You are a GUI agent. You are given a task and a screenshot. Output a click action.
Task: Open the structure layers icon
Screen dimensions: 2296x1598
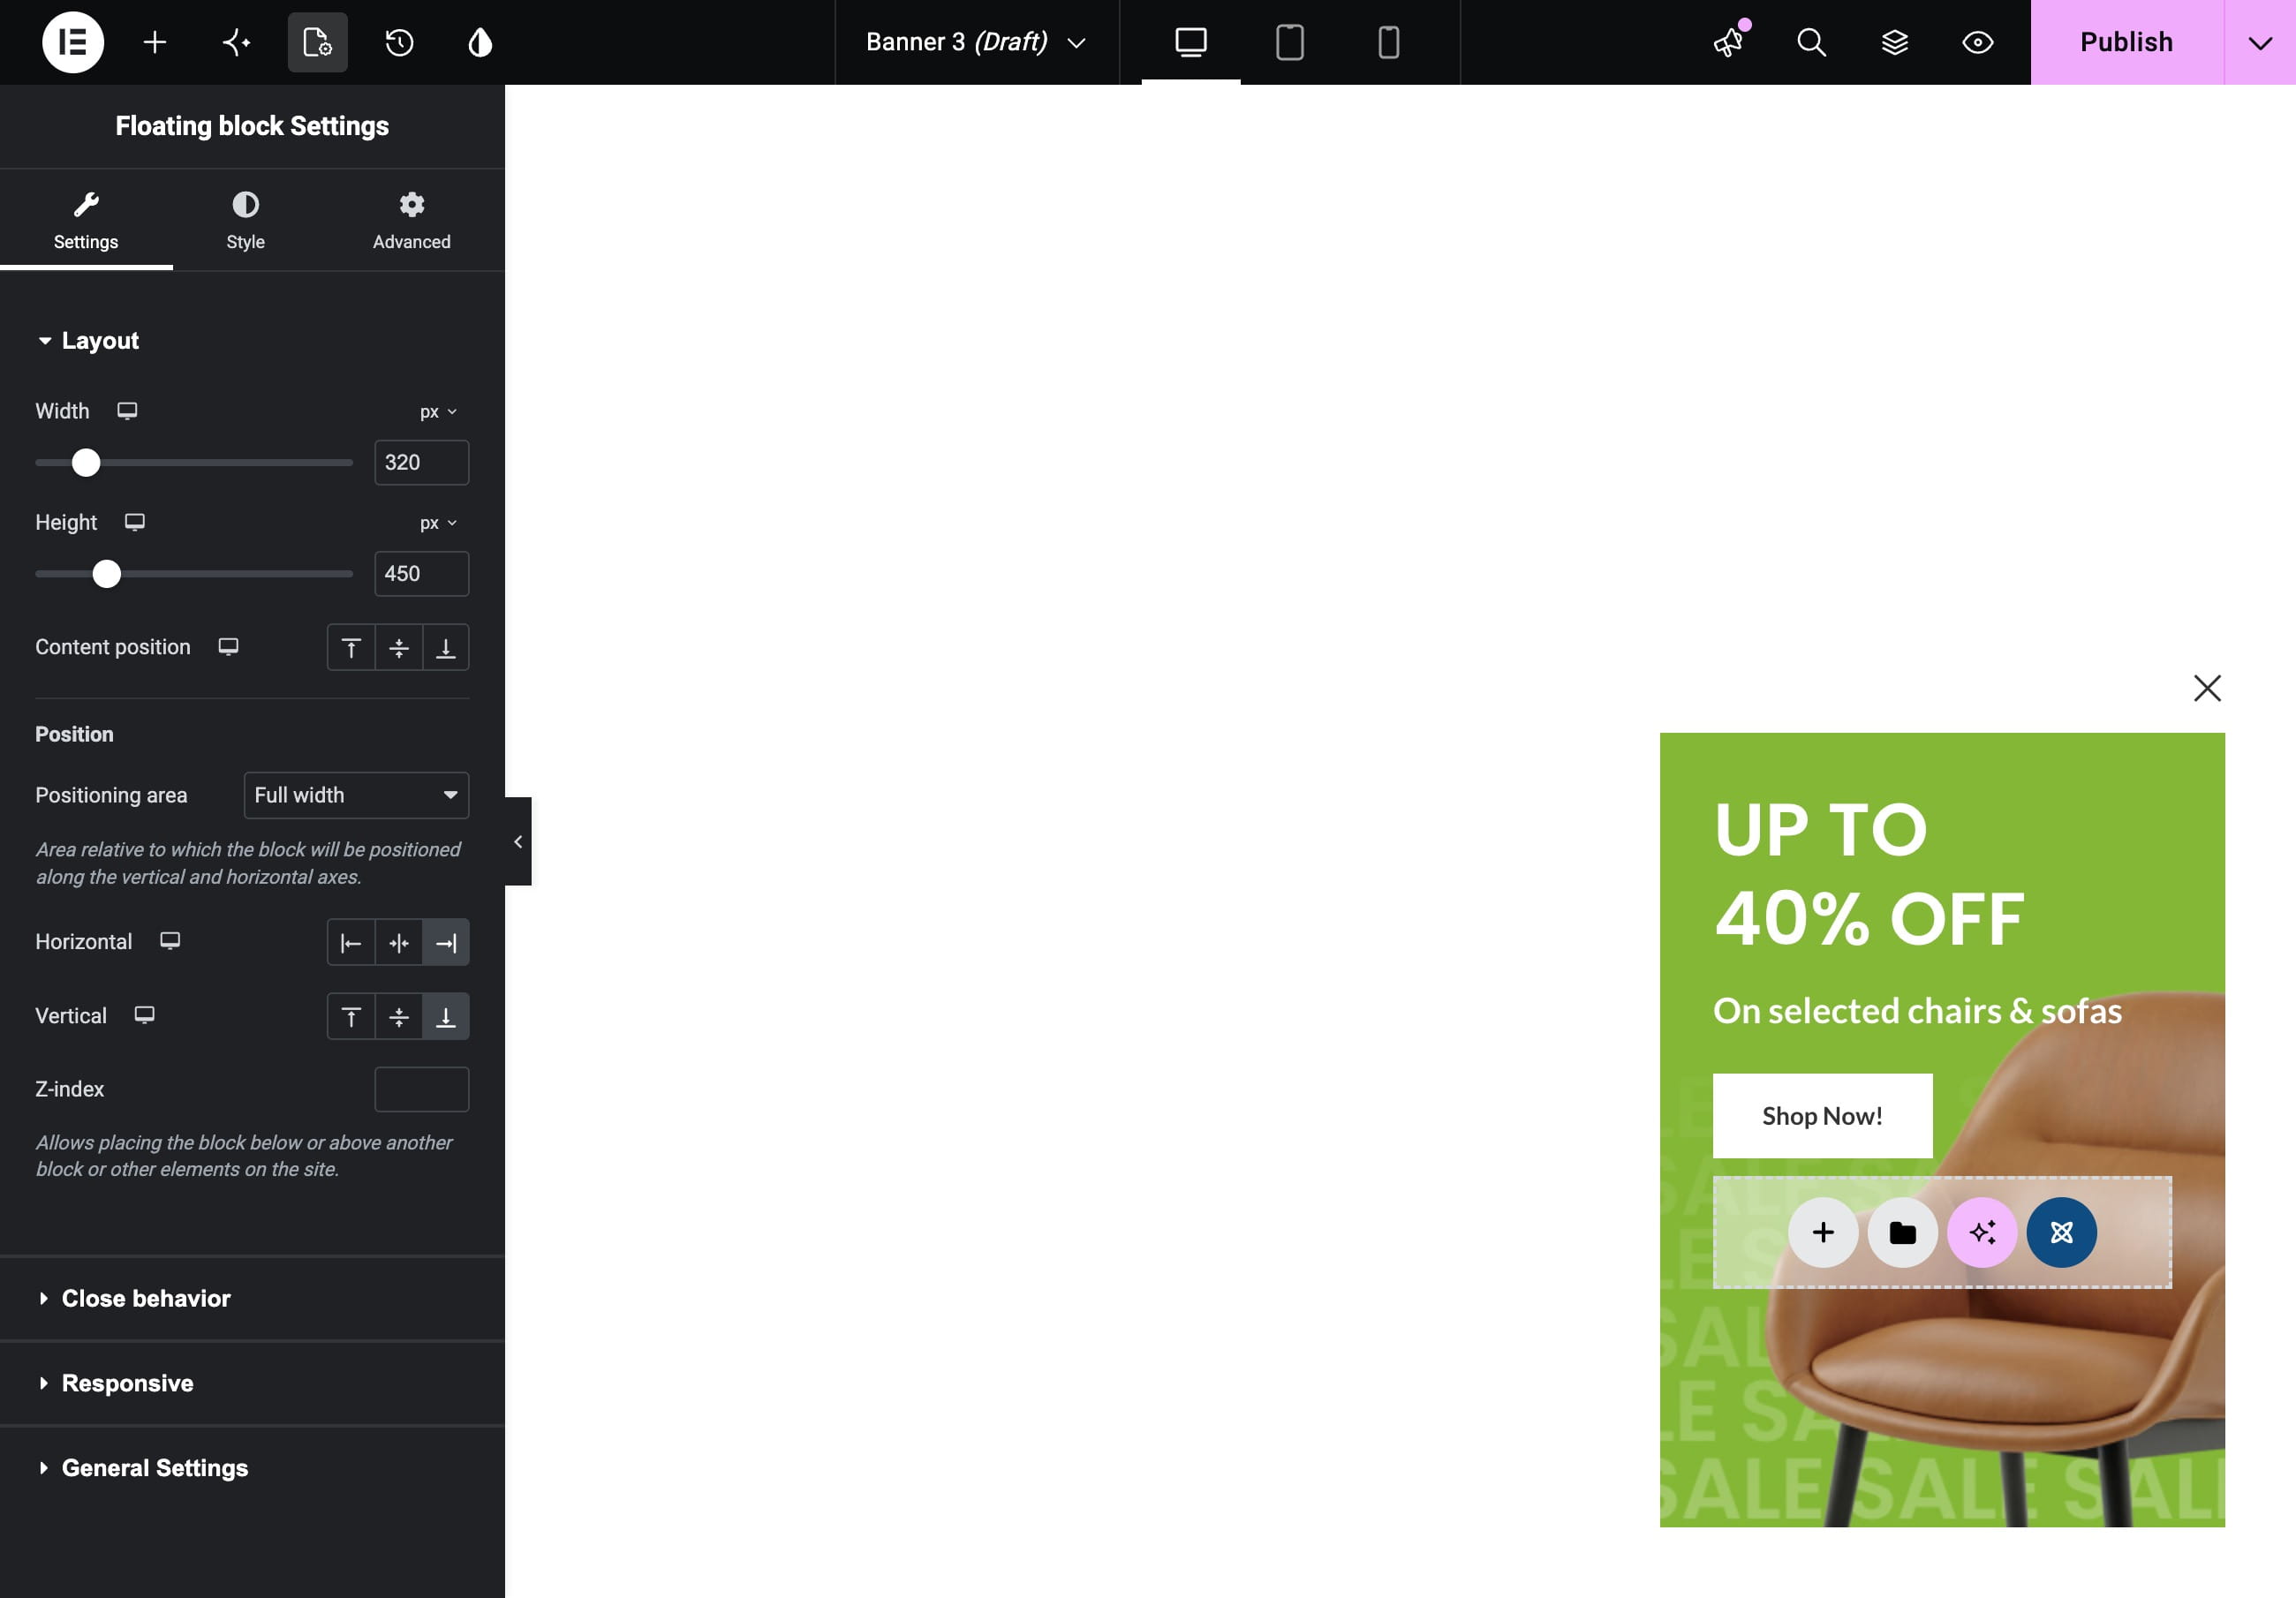1894,42
